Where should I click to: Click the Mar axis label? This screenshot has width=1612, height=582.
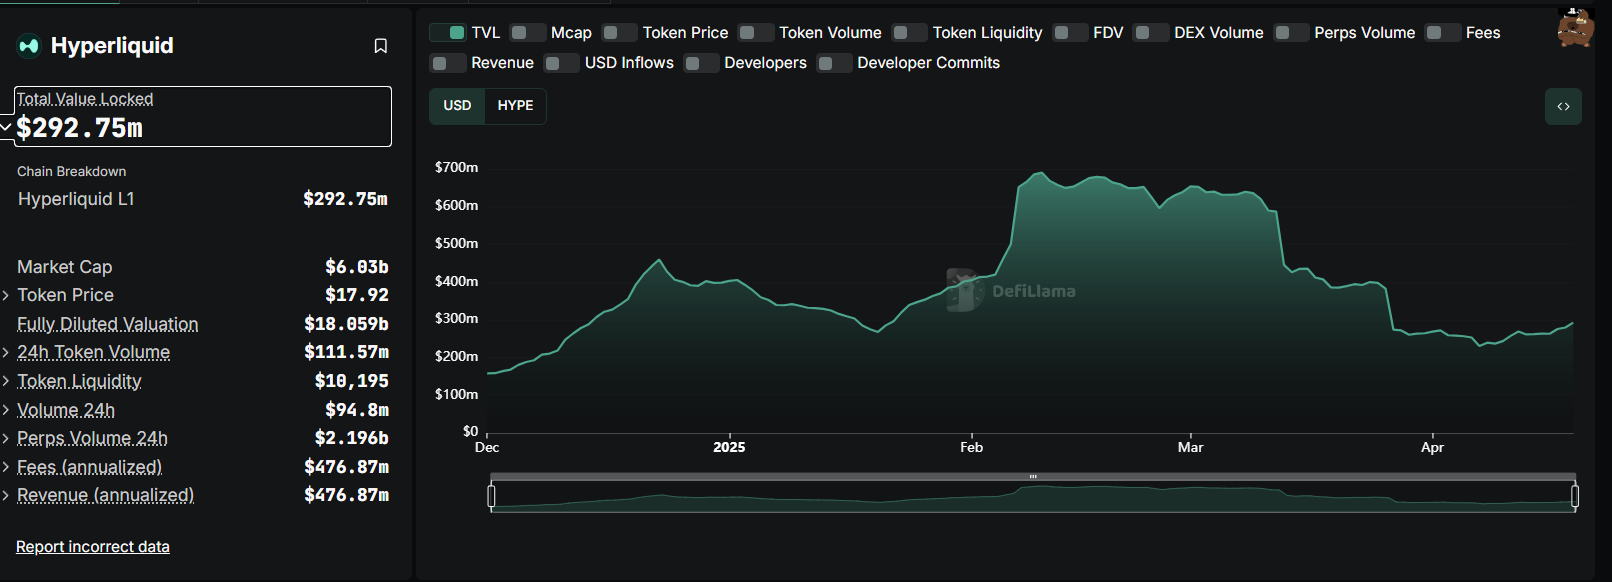tap(1190, 448)
